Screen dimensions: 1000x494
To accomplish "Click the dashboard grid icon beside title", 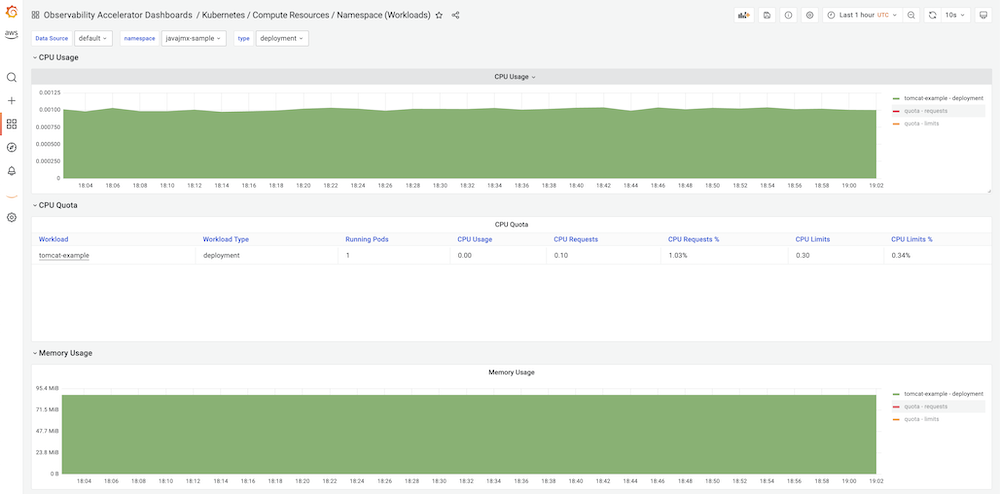I will coord(36,15).
